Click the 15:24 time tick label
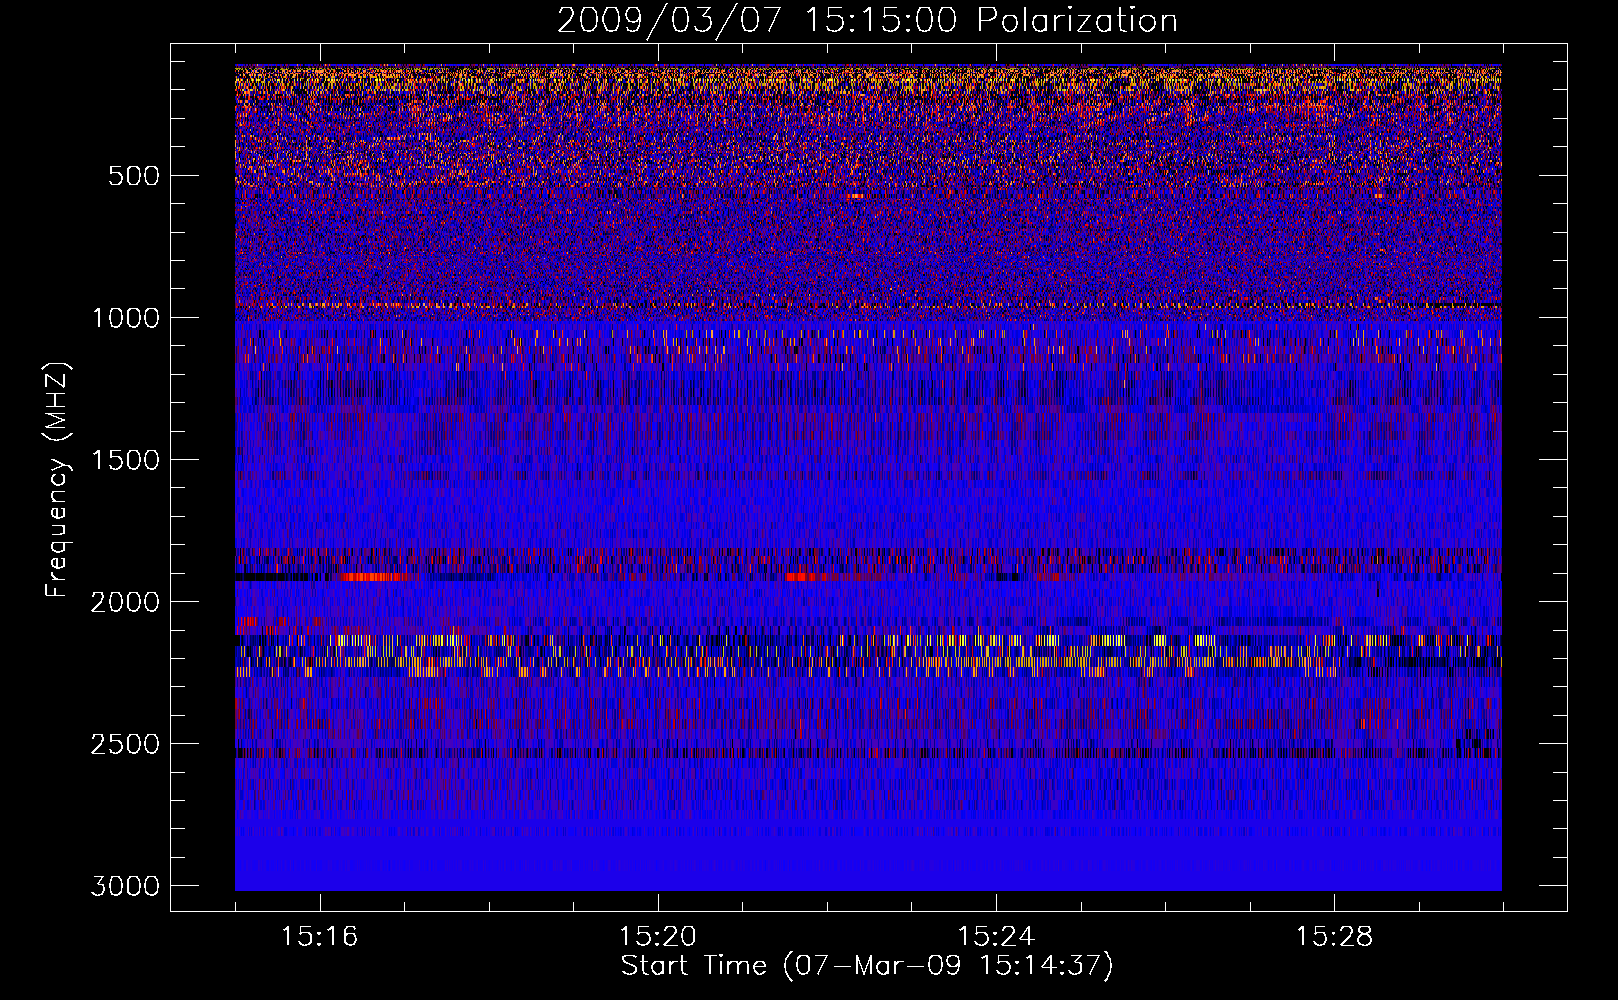 (995, 937)
